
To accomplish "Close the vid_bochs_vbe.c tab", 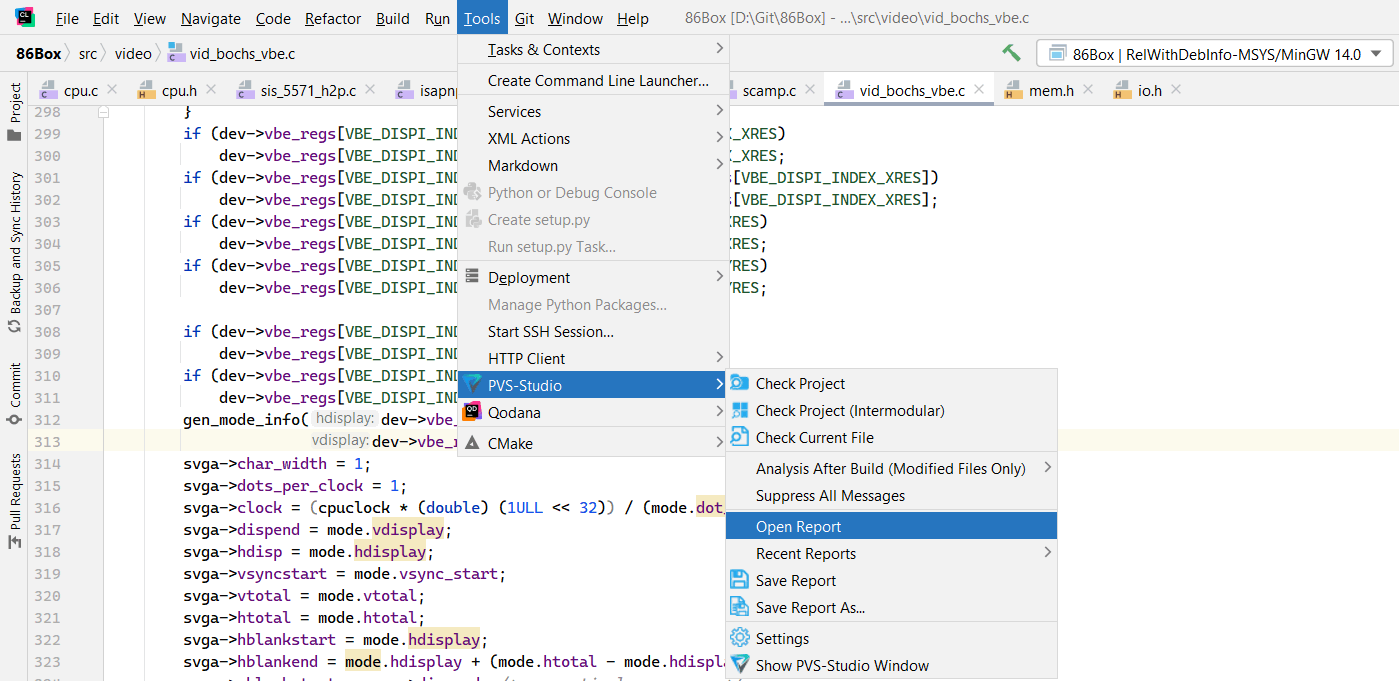I will (x=979, y=90).
